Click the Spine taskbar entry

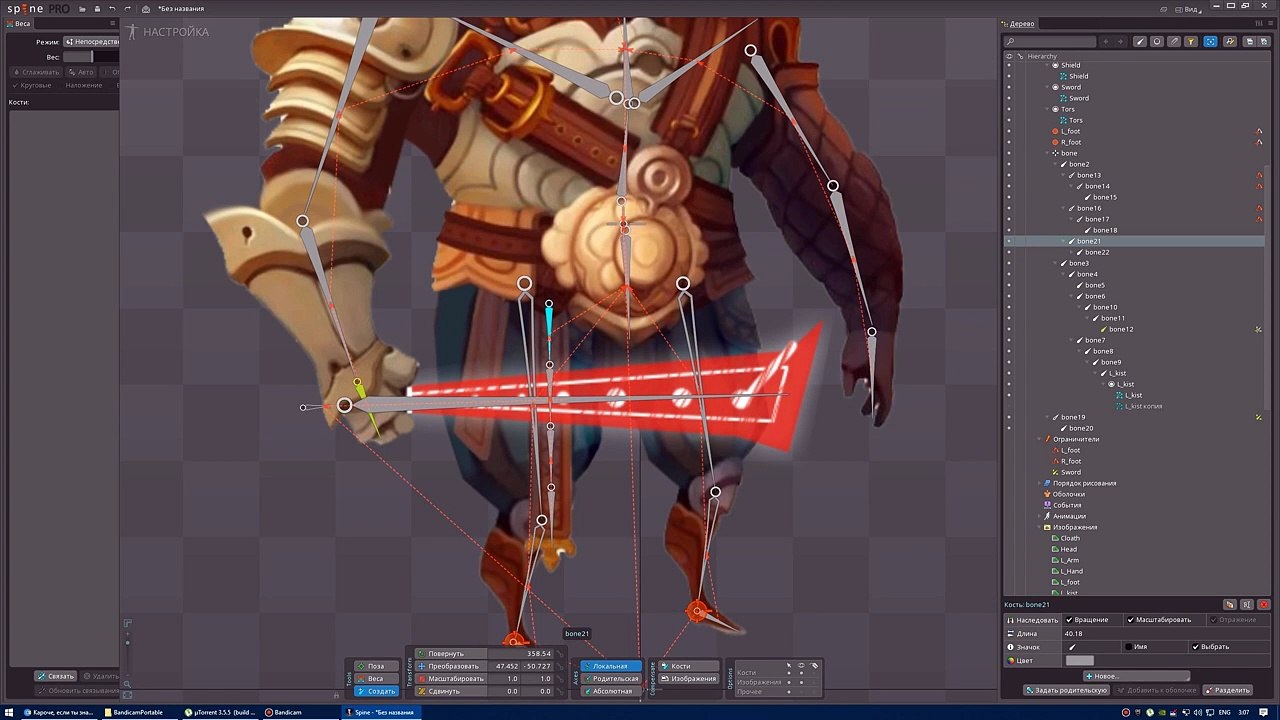click(380, 712)
